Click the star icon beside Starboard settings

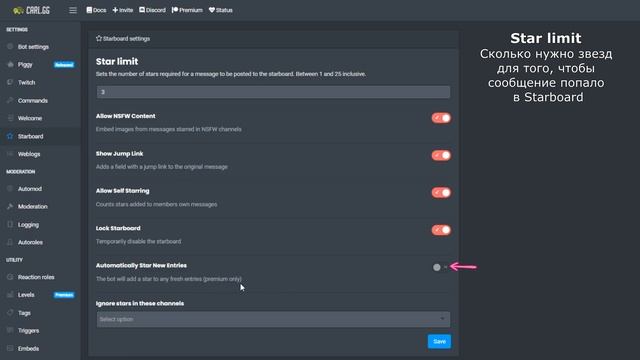[99, 38]
